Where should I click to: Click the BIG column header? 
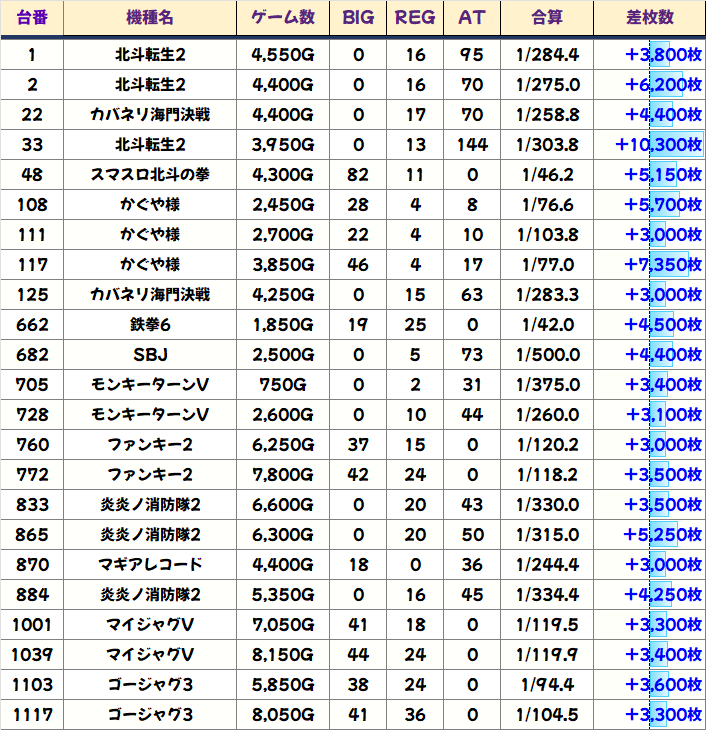[358, 18]
